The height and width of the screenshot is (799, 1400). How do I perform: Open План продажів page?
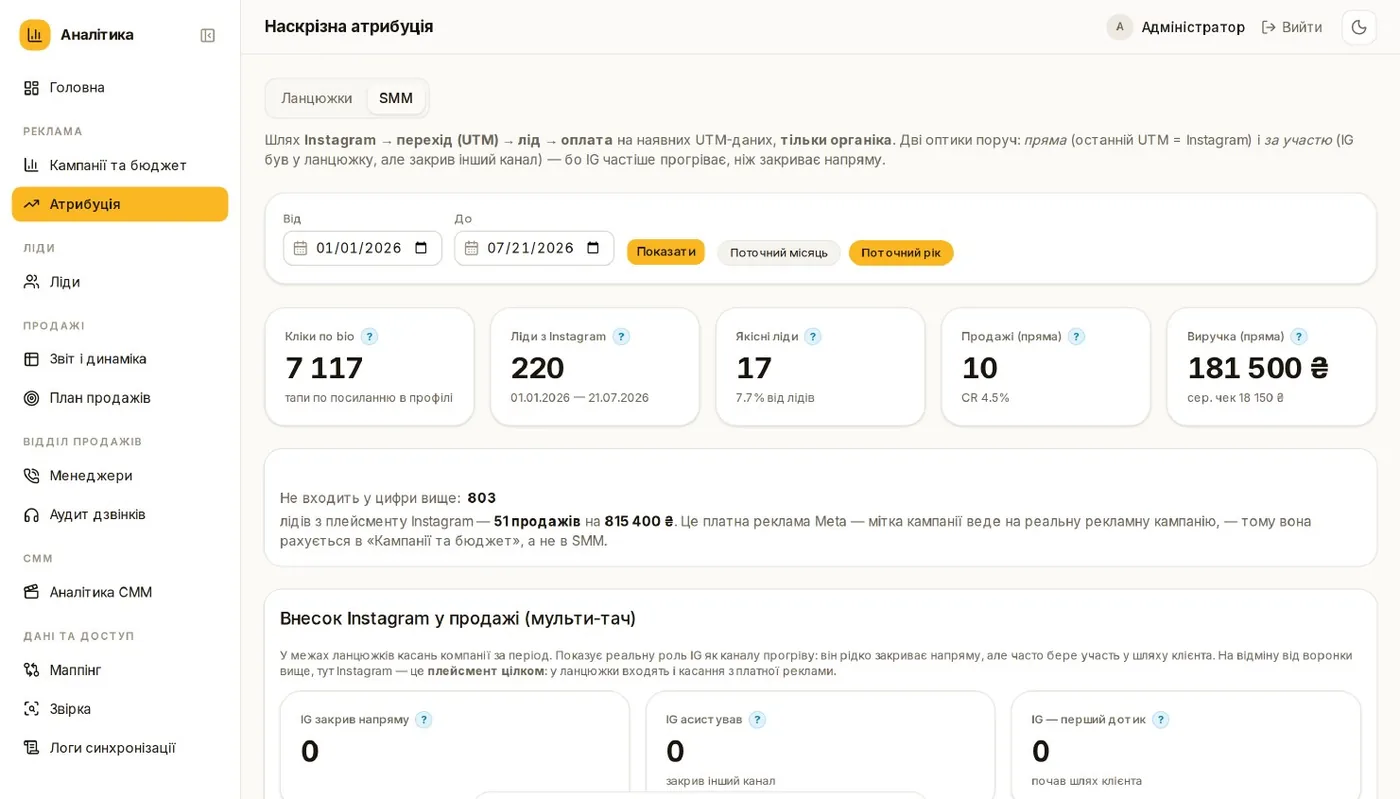[x=120, y=397]
